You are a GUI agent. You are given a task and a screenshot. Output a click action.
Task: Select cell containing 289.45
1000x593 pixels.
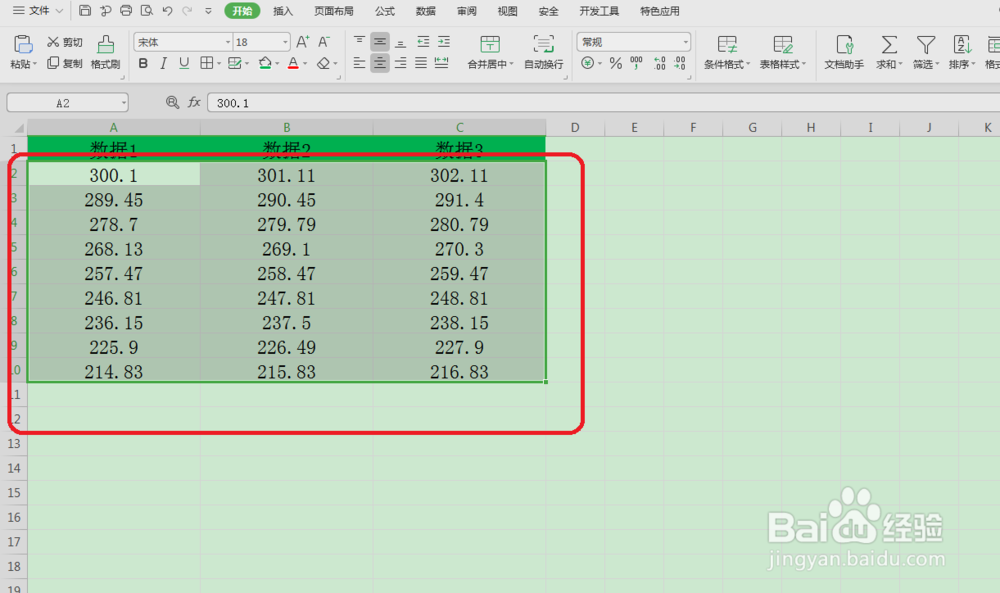click(x=114, y=200)
